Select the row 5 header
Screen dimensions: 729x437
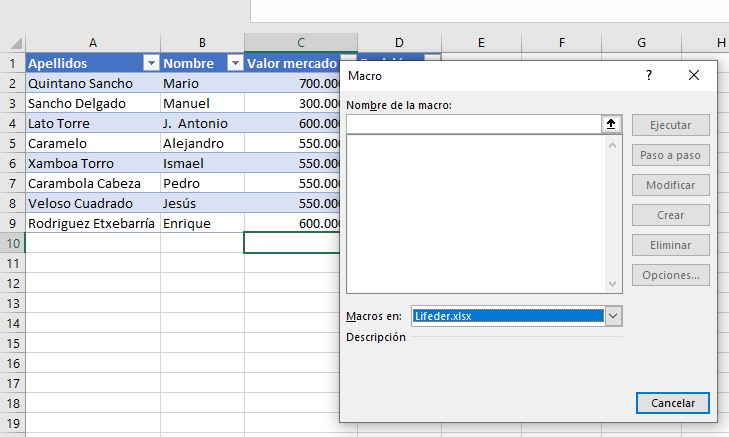(12, 143)
